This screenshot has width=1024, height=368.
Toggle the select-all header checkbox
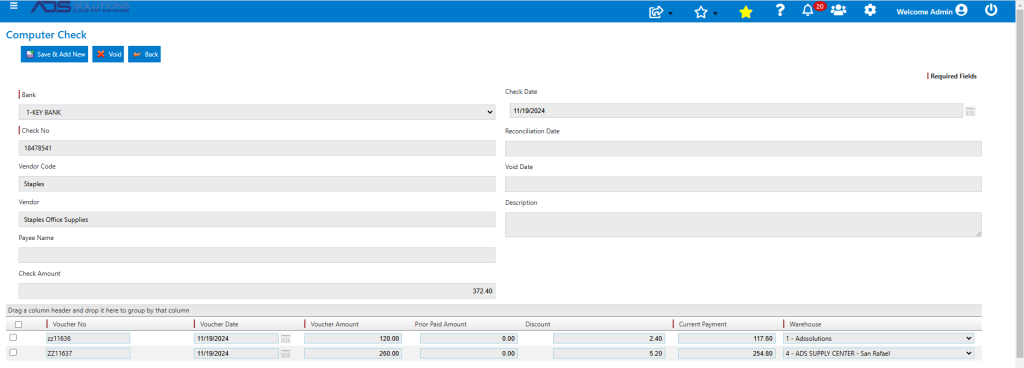(18, 324)
